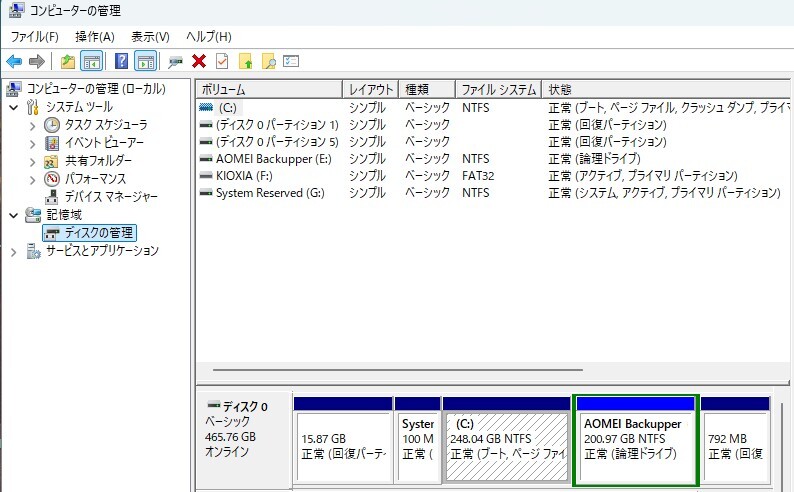Open the ファイル(F) menu
The width and height of the screenshot is (794, 492).
[x=34, y=36]
